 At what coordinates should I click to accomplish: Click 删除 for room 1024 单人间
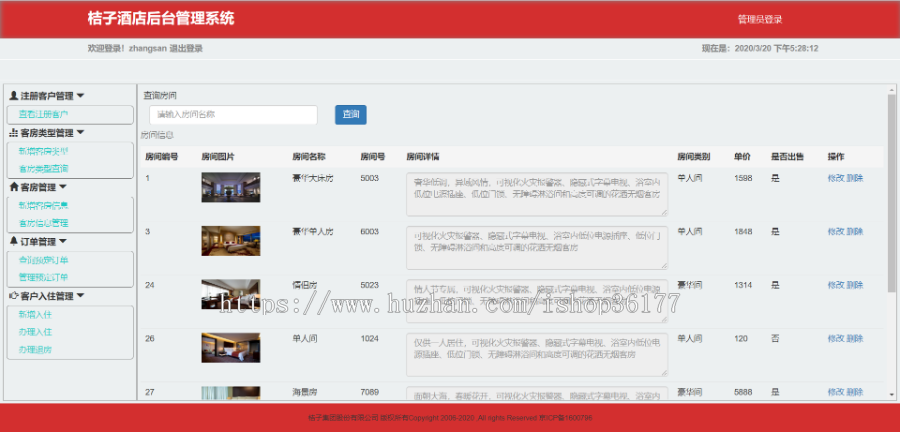[x=855, y=338]
